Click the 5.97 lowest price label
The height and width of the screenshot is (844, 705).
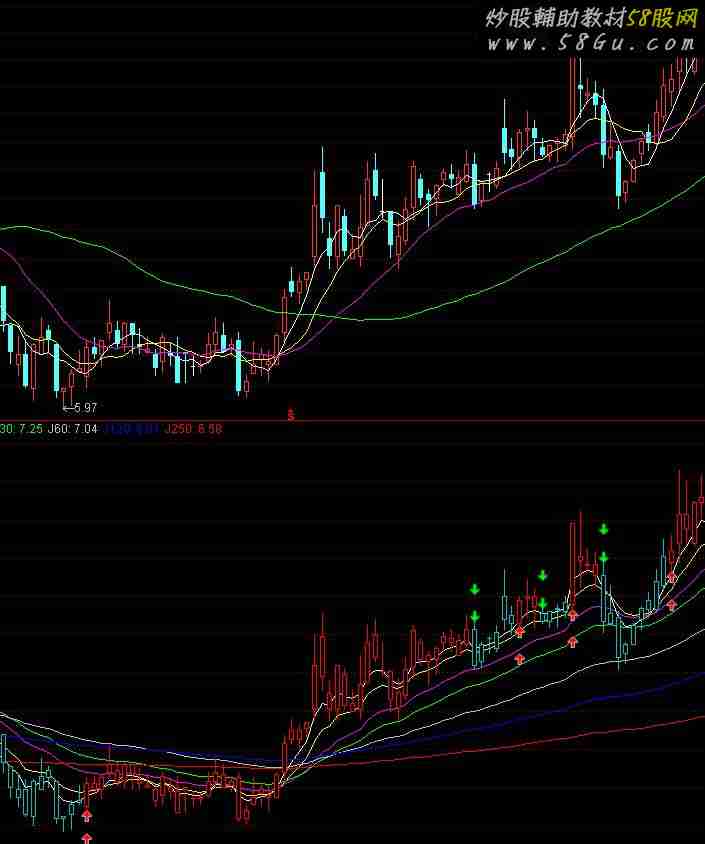coord(85,408)
